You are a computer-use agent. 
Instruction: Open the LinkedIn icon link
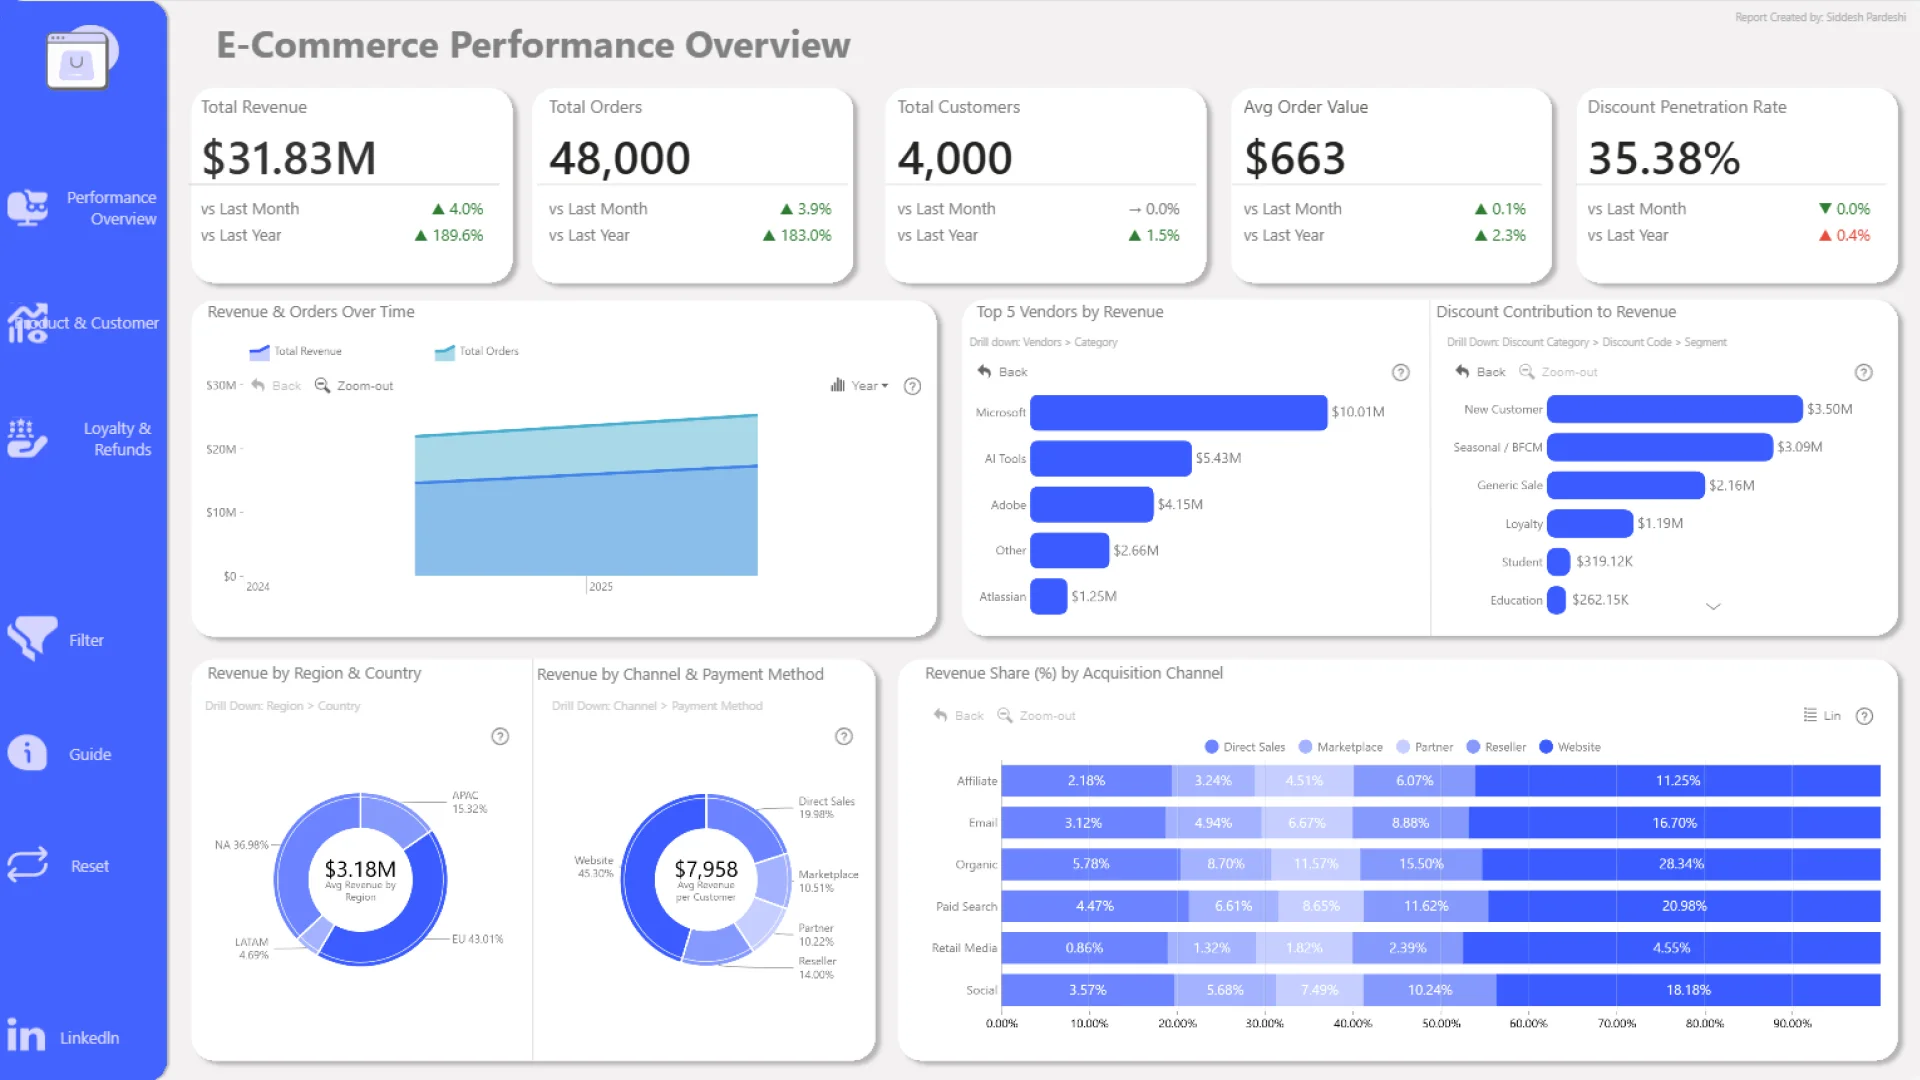pos(26,1036)
